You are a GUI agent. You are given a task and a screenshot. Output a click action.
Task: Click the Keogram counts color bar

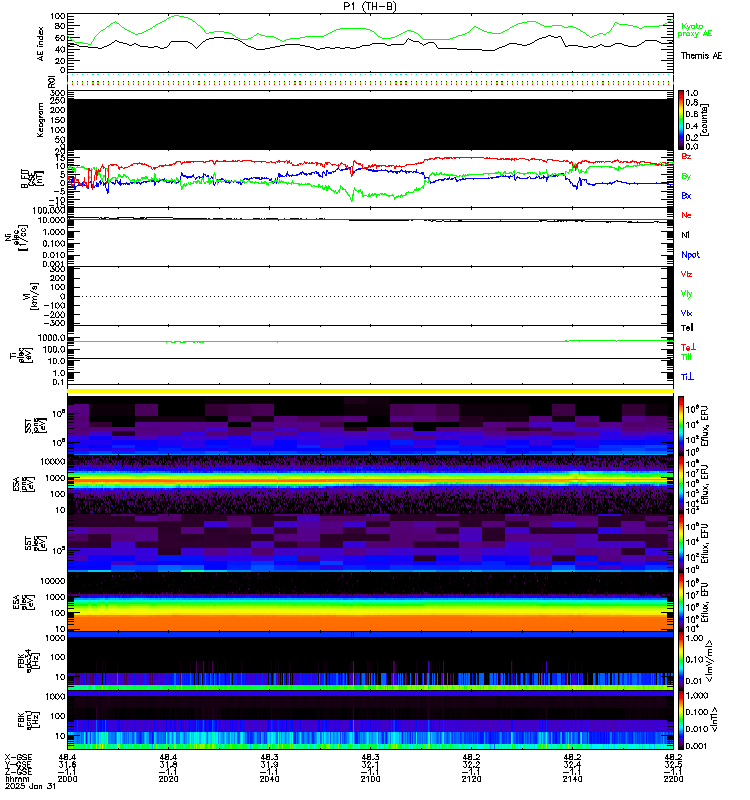point(681,120)
